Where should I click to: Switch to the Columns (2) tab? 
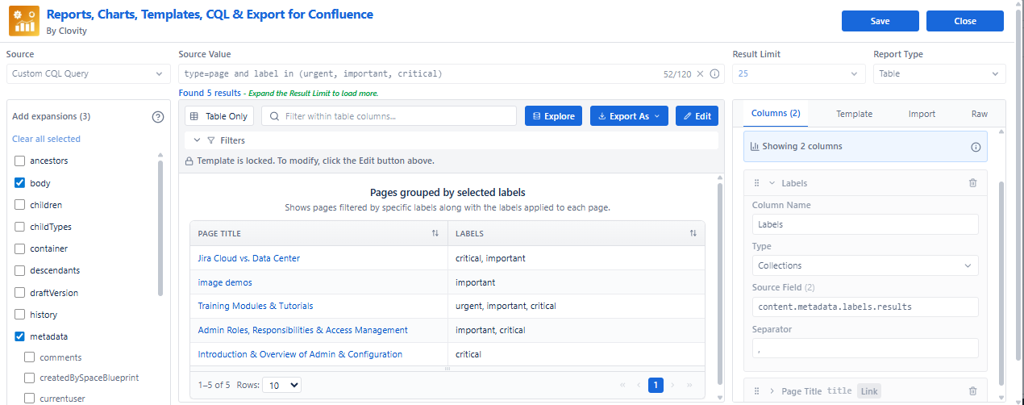[x=776, y=114]
